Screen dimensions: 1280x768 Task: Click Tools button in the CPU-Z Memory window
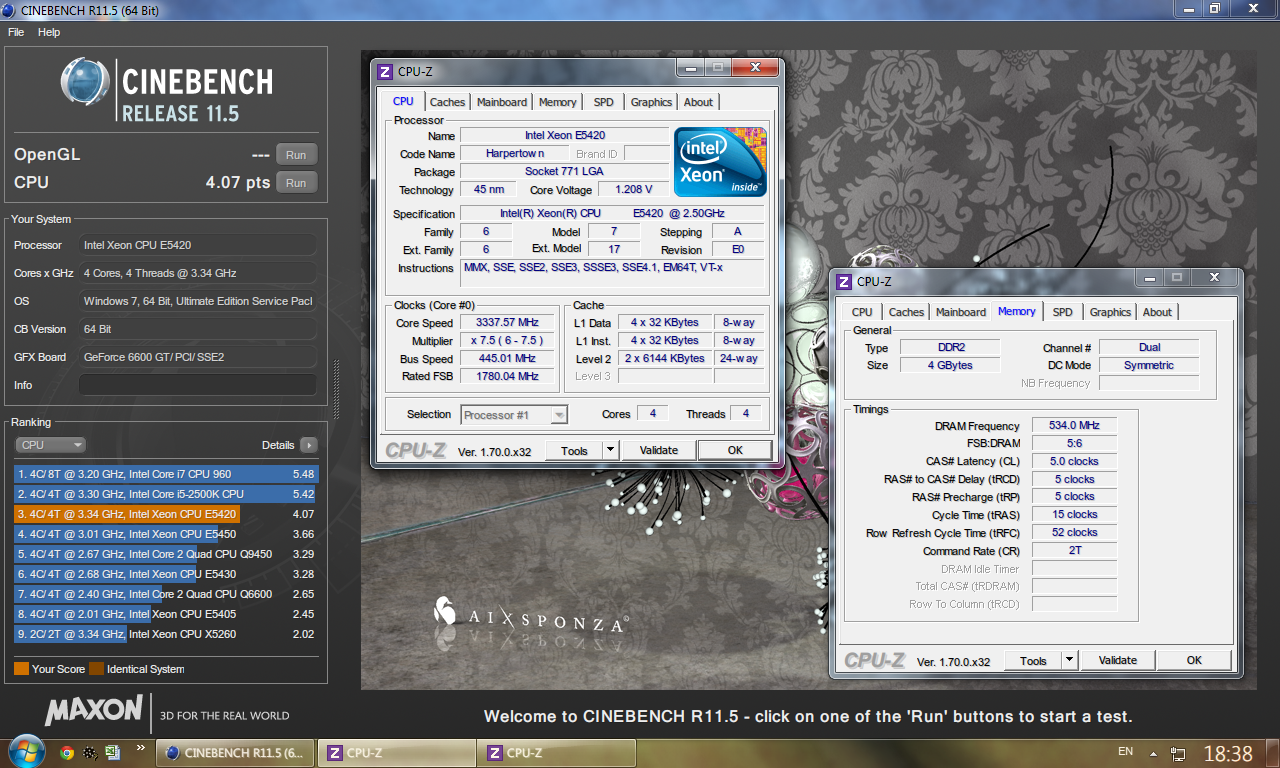click(x=1033, y=661)
